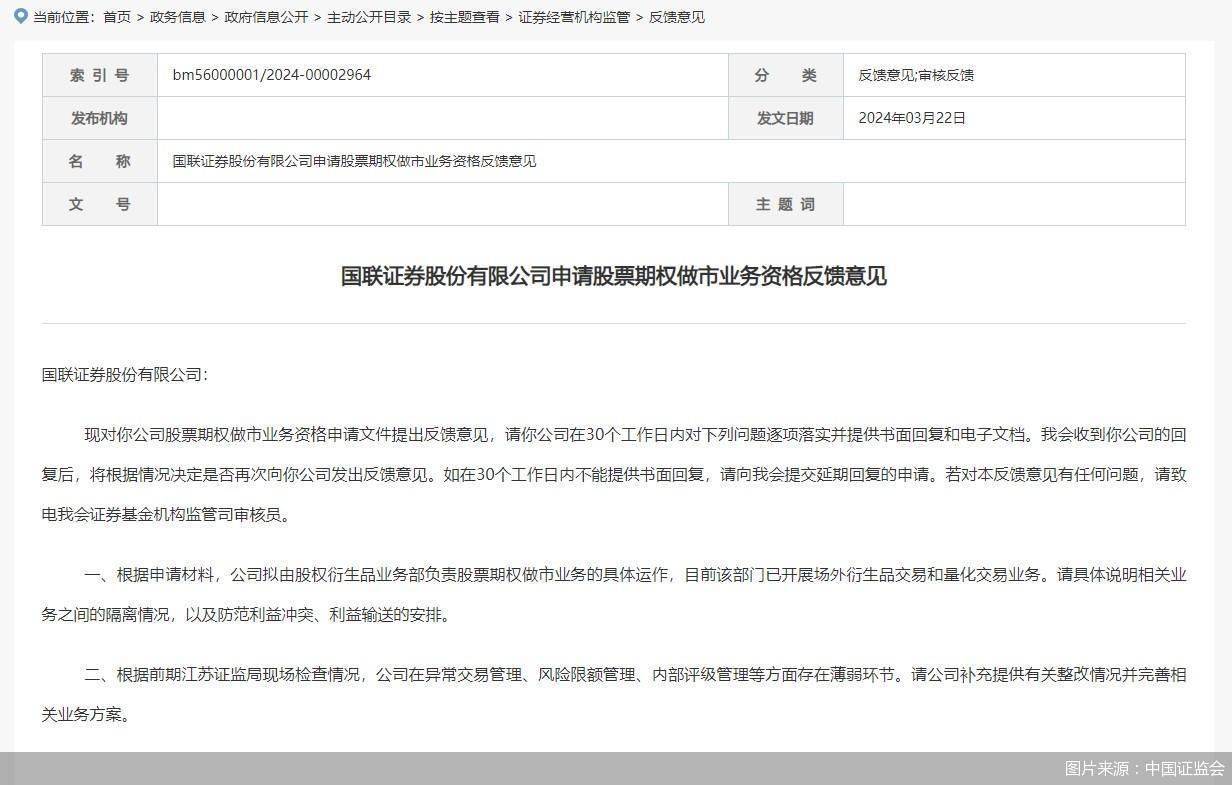Image resolution: width=1232 pixels, height=785 pixels.
Task: Click the 分类 header cell
Action: 786,75
